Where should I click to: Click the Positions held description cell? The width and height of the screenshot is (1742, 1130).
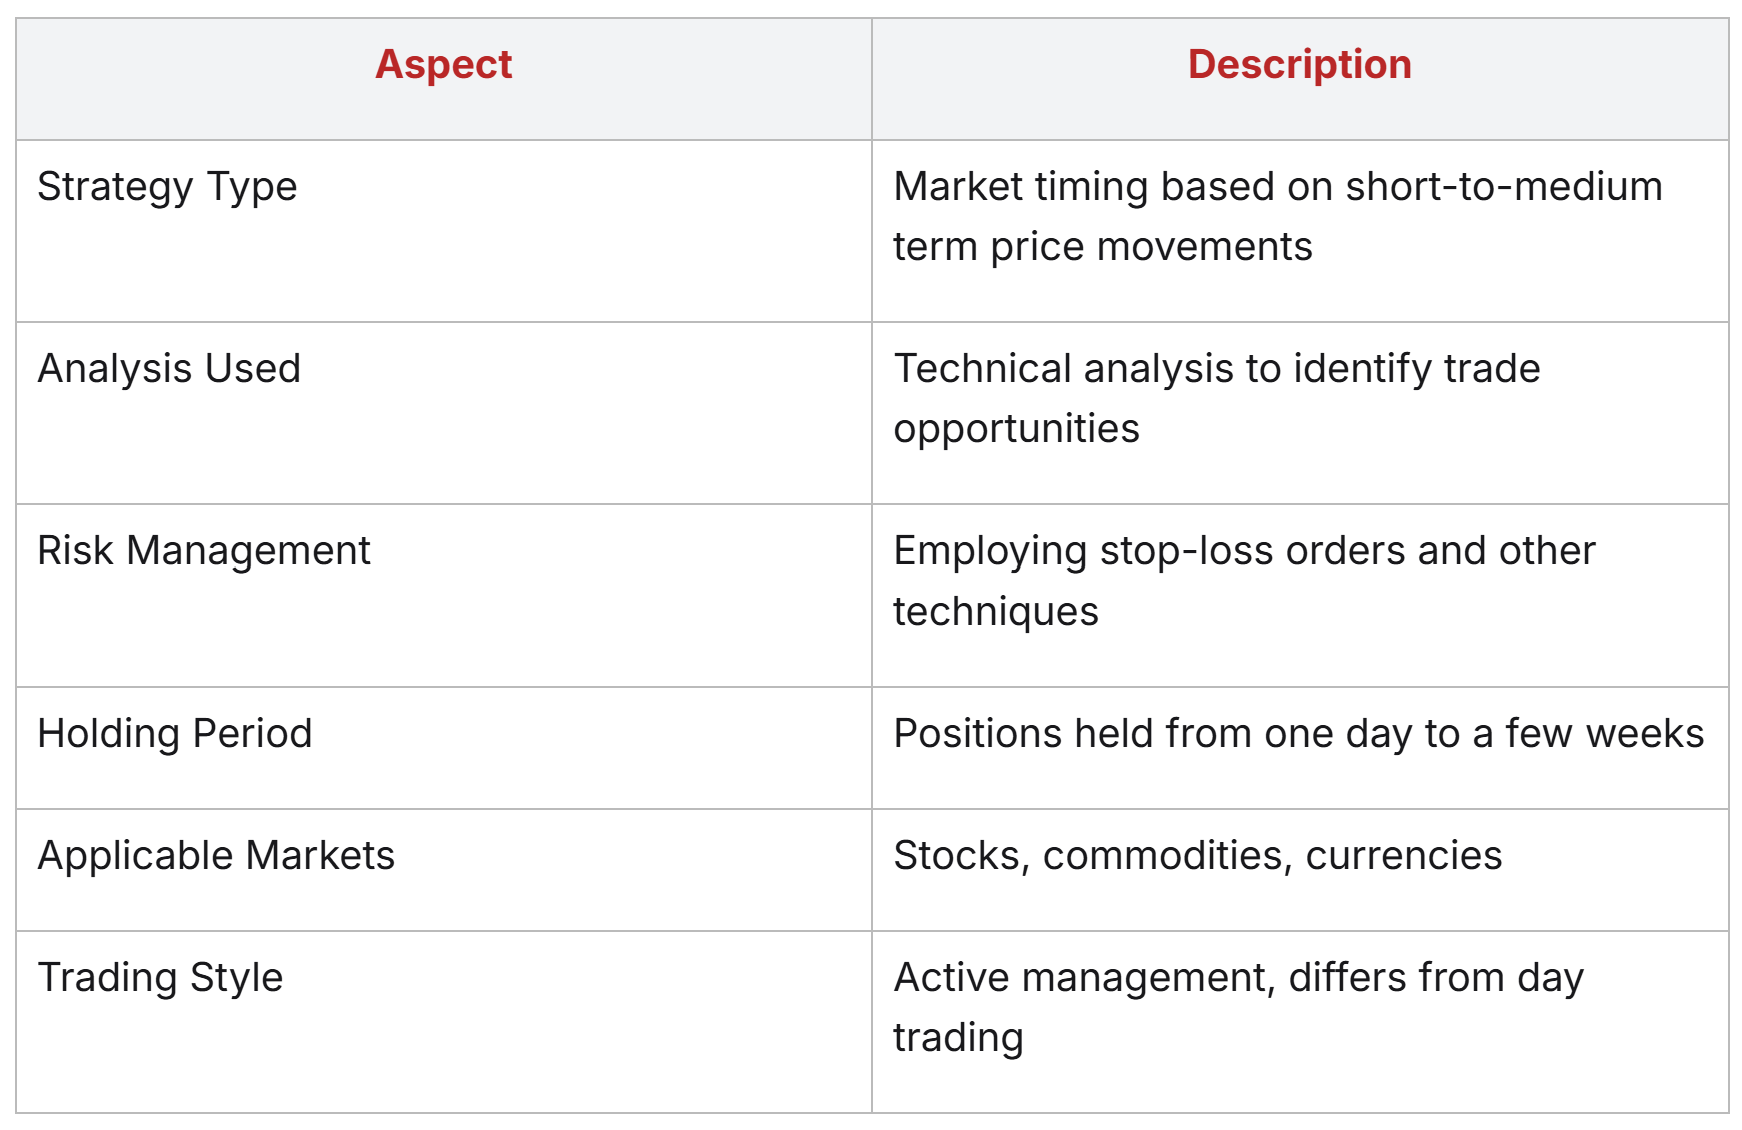tap(1300, 748)
